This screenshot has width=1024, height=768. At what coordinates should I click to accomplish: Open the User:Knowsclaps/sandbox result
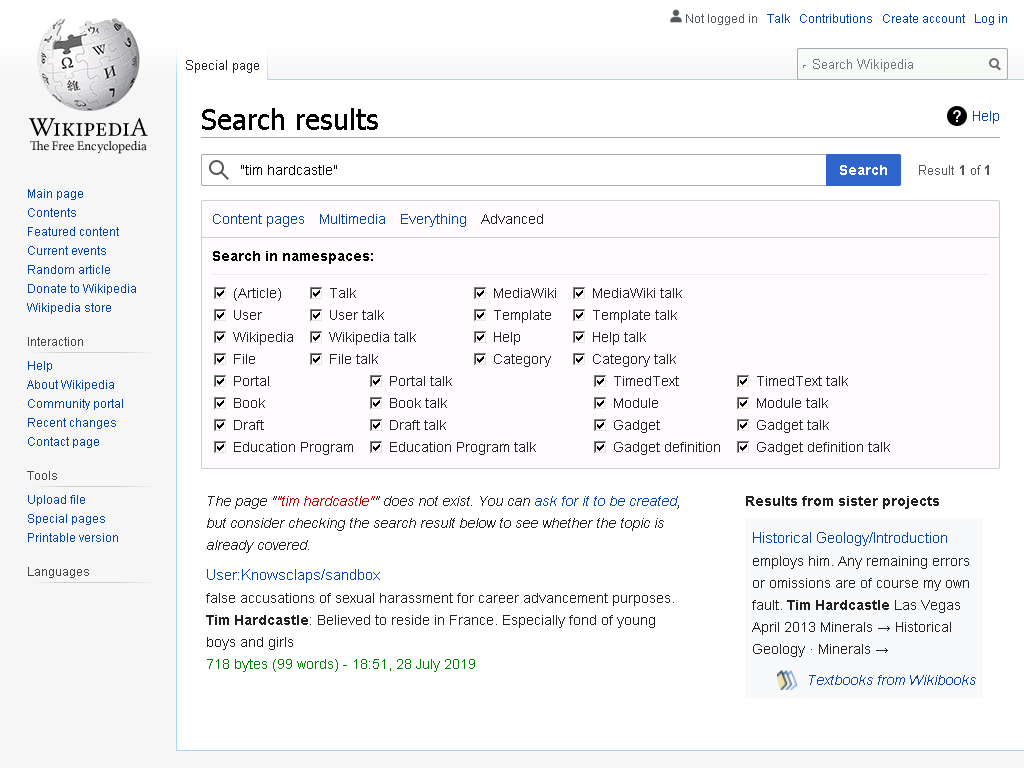293,575
